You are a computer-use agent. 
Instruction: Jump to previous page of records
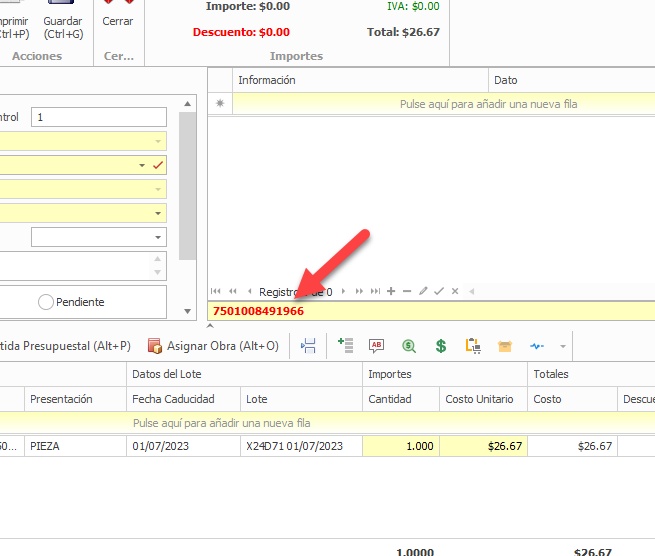(x=233, y=291)
